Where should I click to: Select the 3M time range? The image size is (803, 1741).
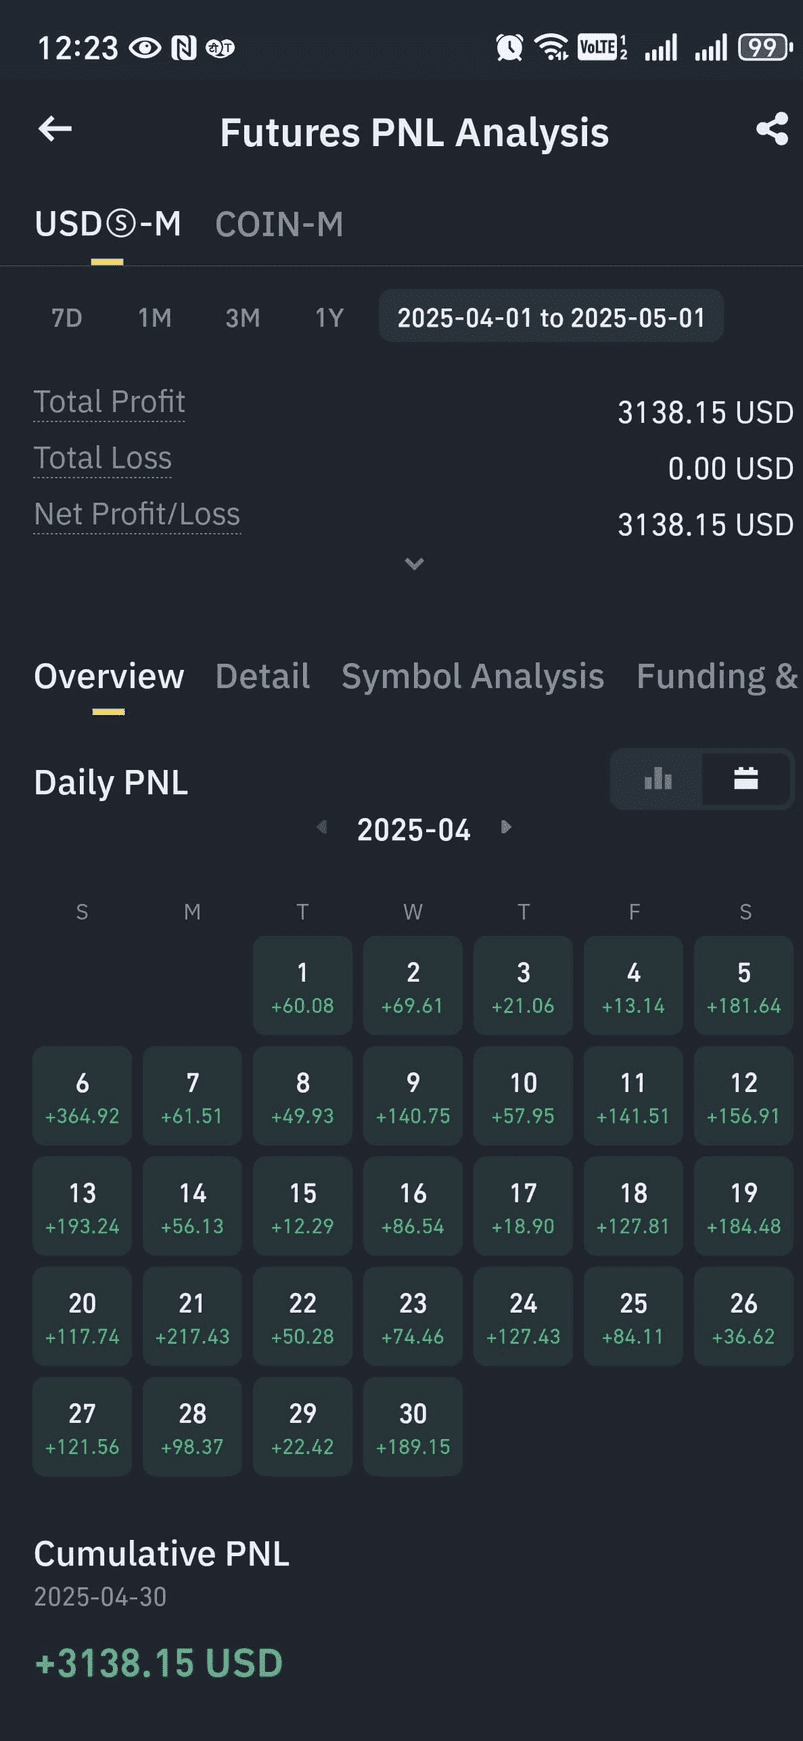[242, 318]
